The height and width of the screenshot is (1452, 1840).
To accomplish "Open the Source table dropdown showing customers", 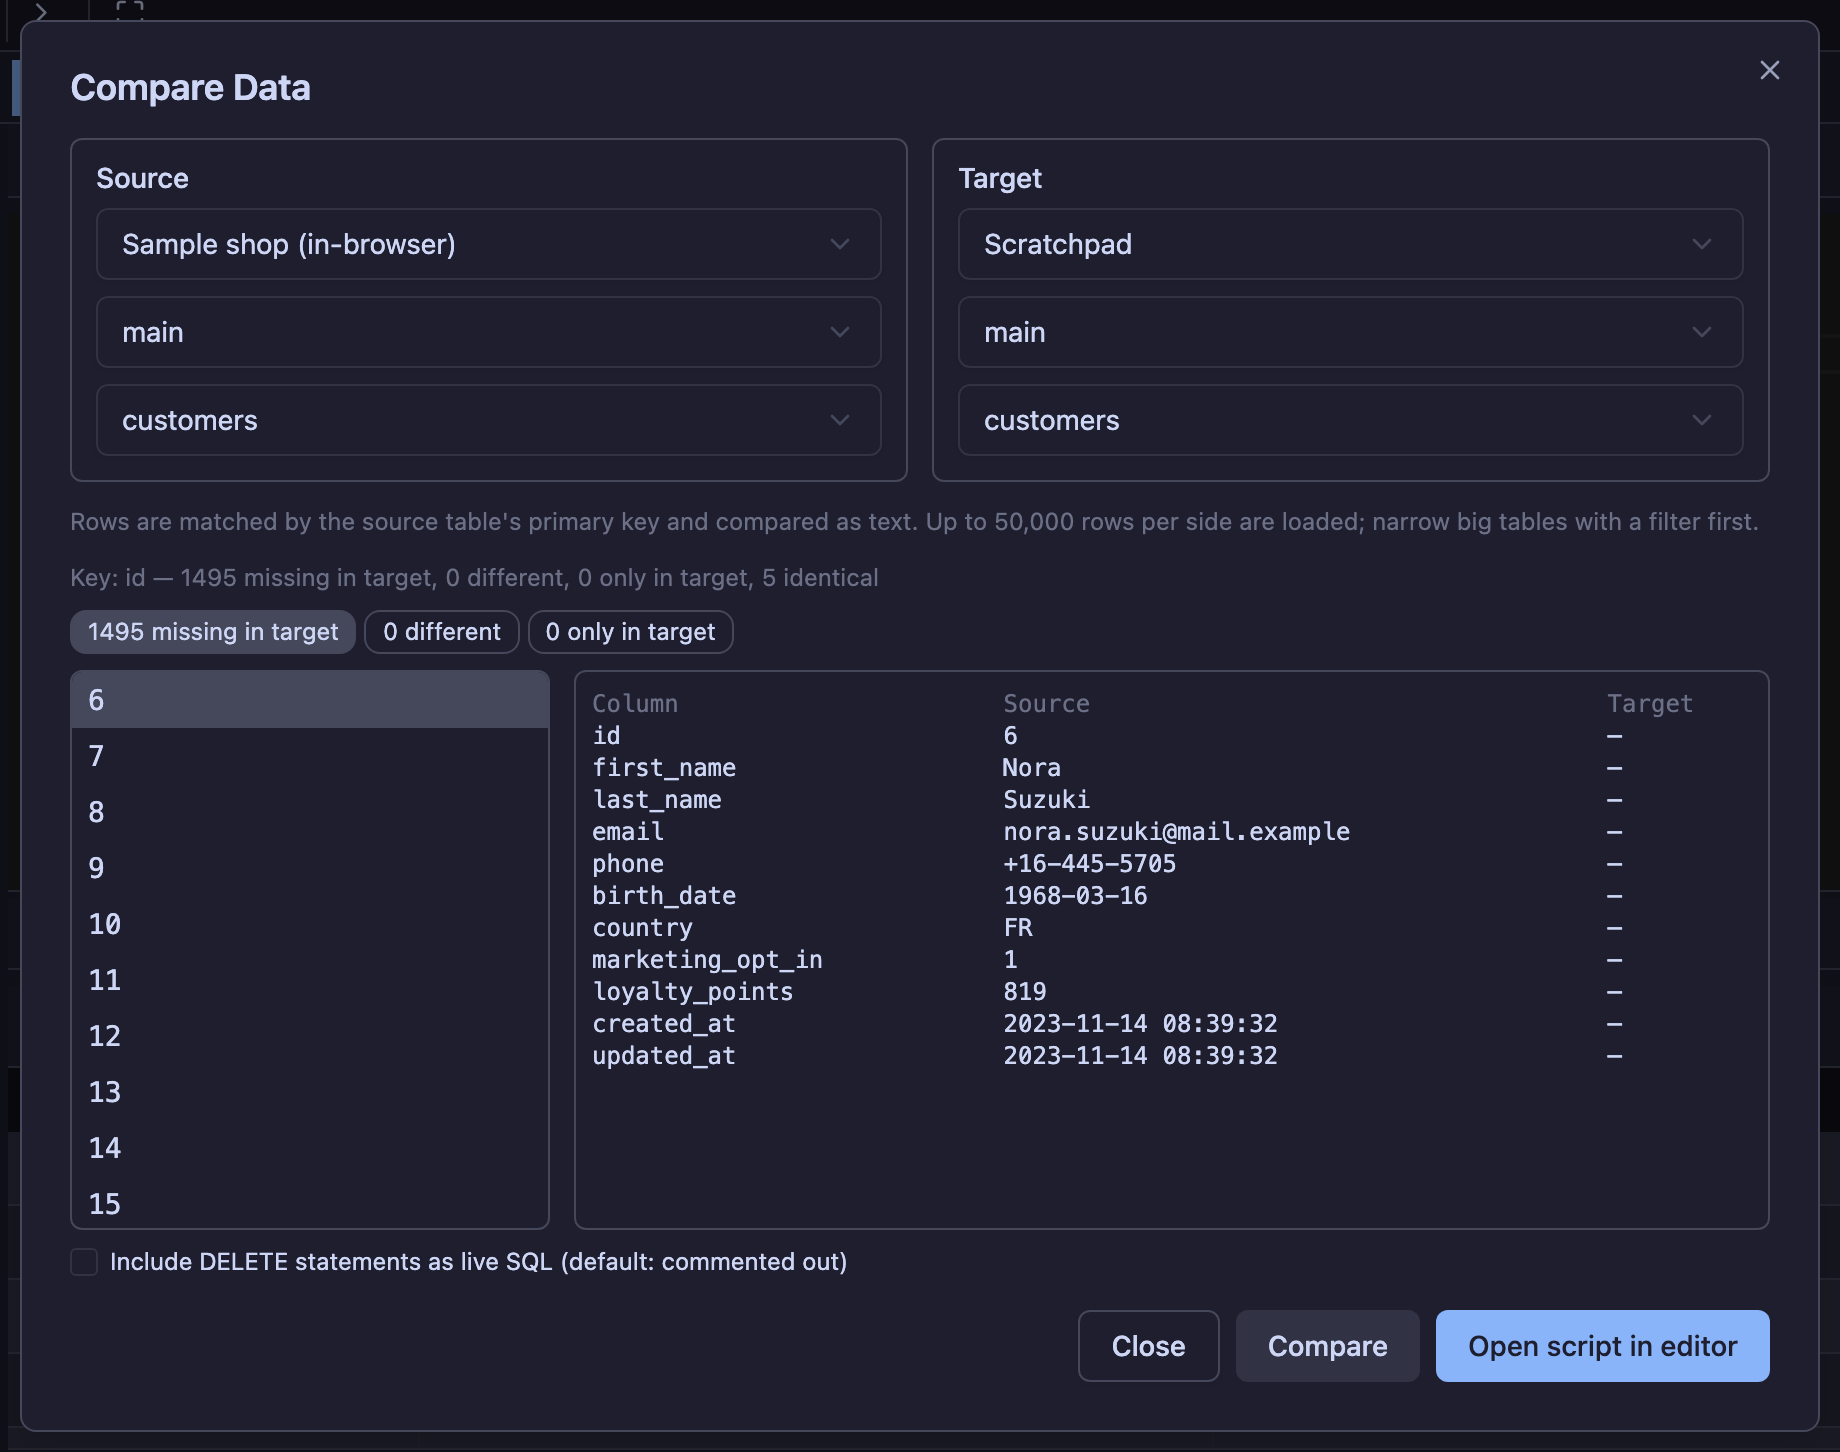I will (x=488, y=420).
